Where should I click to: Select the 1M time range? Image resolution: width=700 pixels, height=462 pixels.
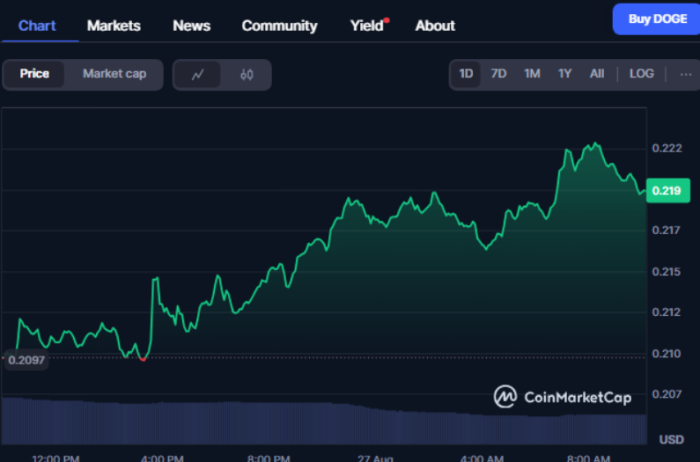pos(532,74)
